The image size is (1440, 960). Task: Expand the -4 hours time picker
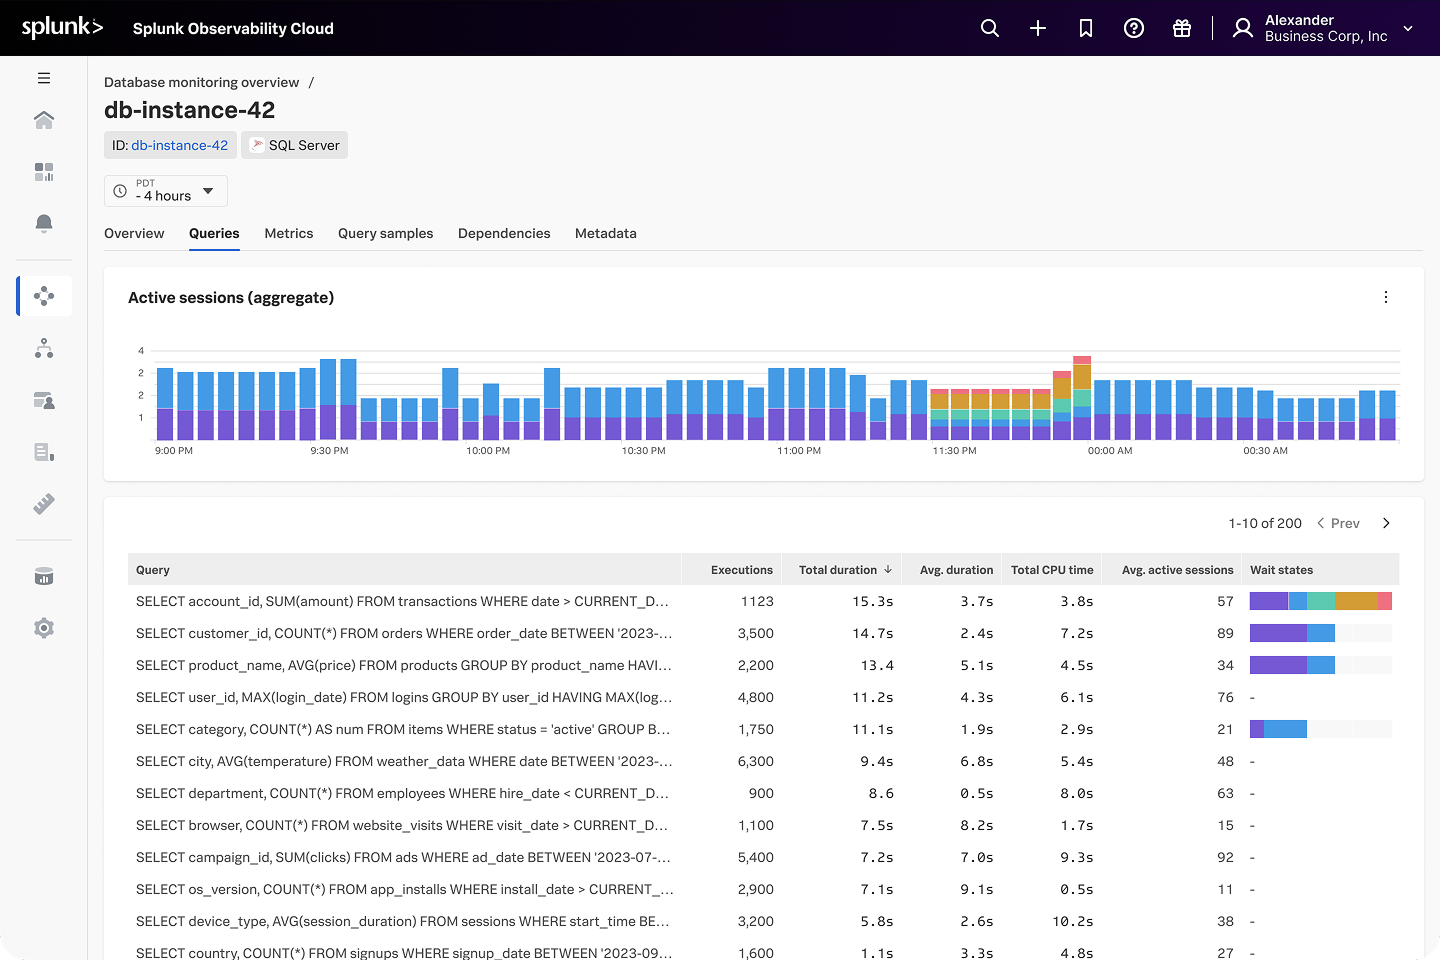(166, 191)
